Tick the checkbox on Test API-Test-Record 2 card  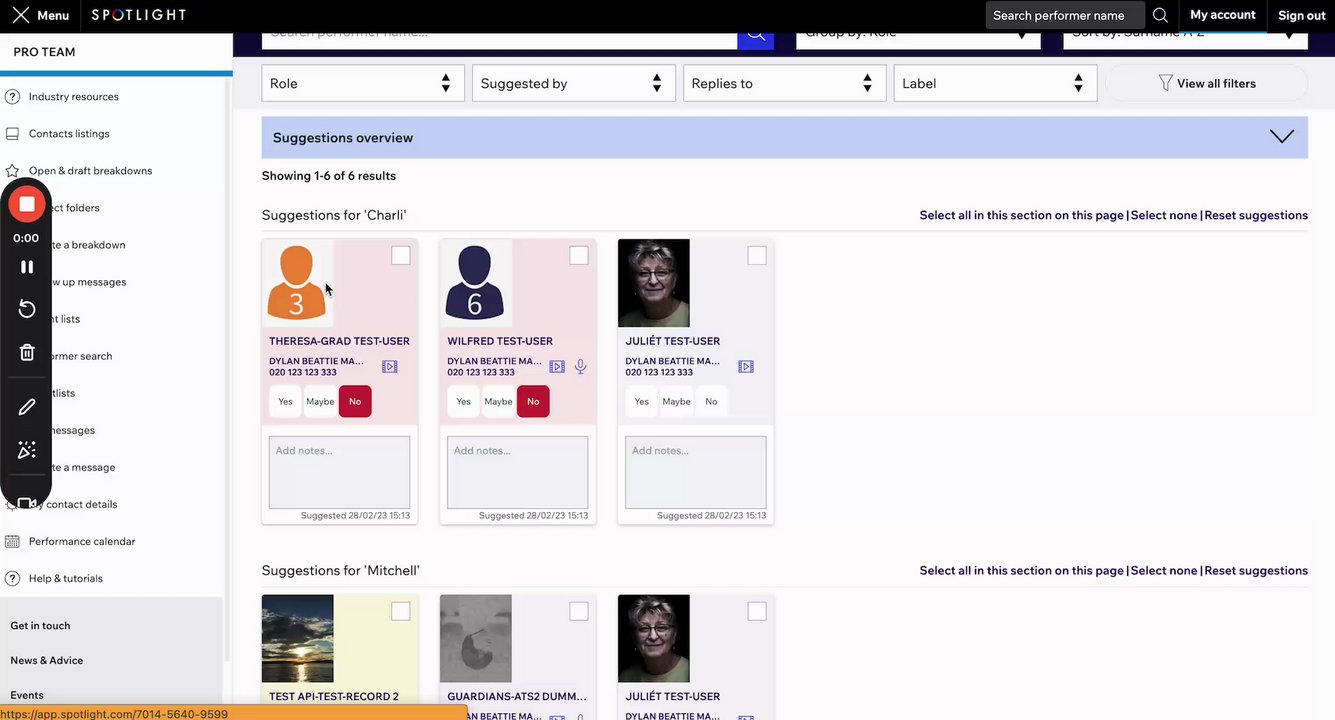coord(401,611)
